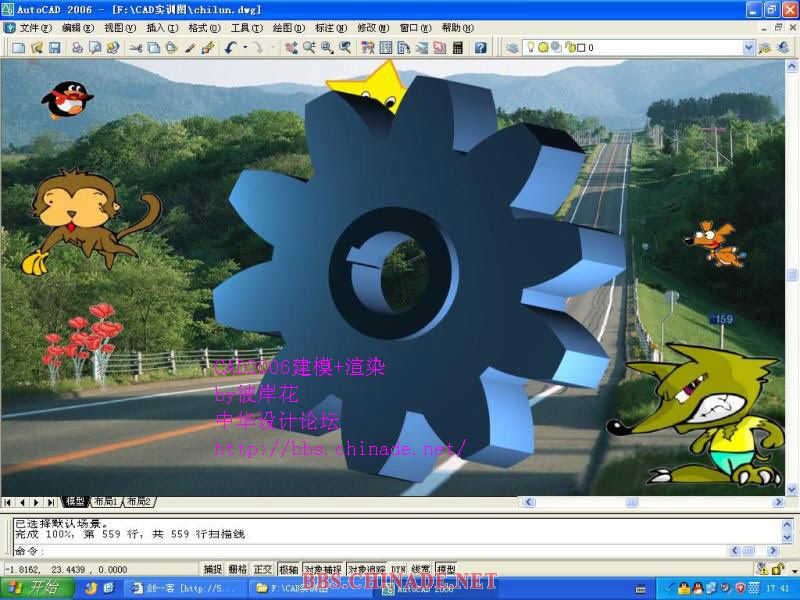Activate the Zoom Realtime magnifier icon
Viewport: 800px width, 600px height.
[309, 47]
